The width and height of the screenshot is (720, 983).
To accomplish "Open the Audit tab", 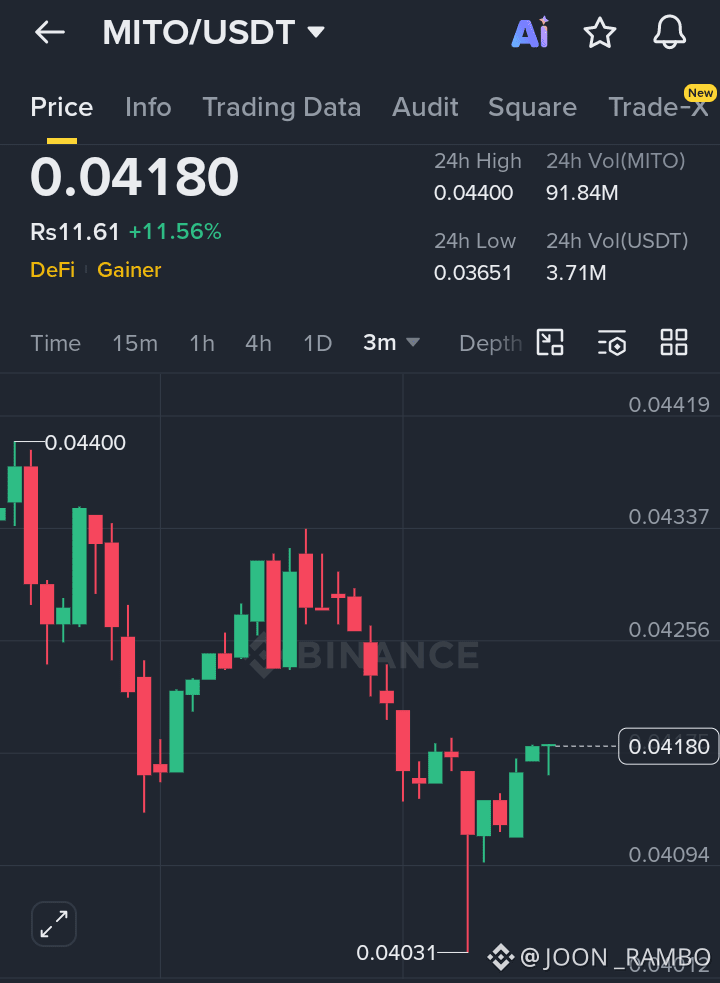I will (x=425, y=107).
